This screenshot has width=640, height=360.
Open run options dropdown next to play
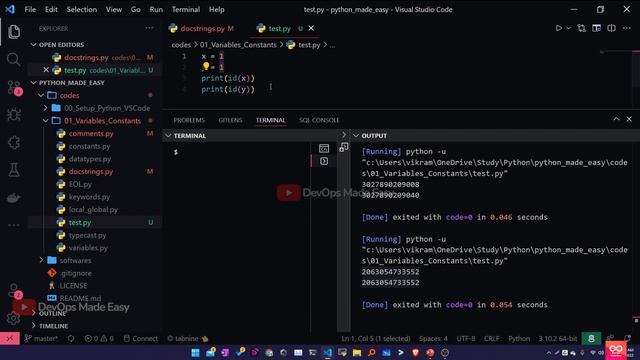point(569,28)
